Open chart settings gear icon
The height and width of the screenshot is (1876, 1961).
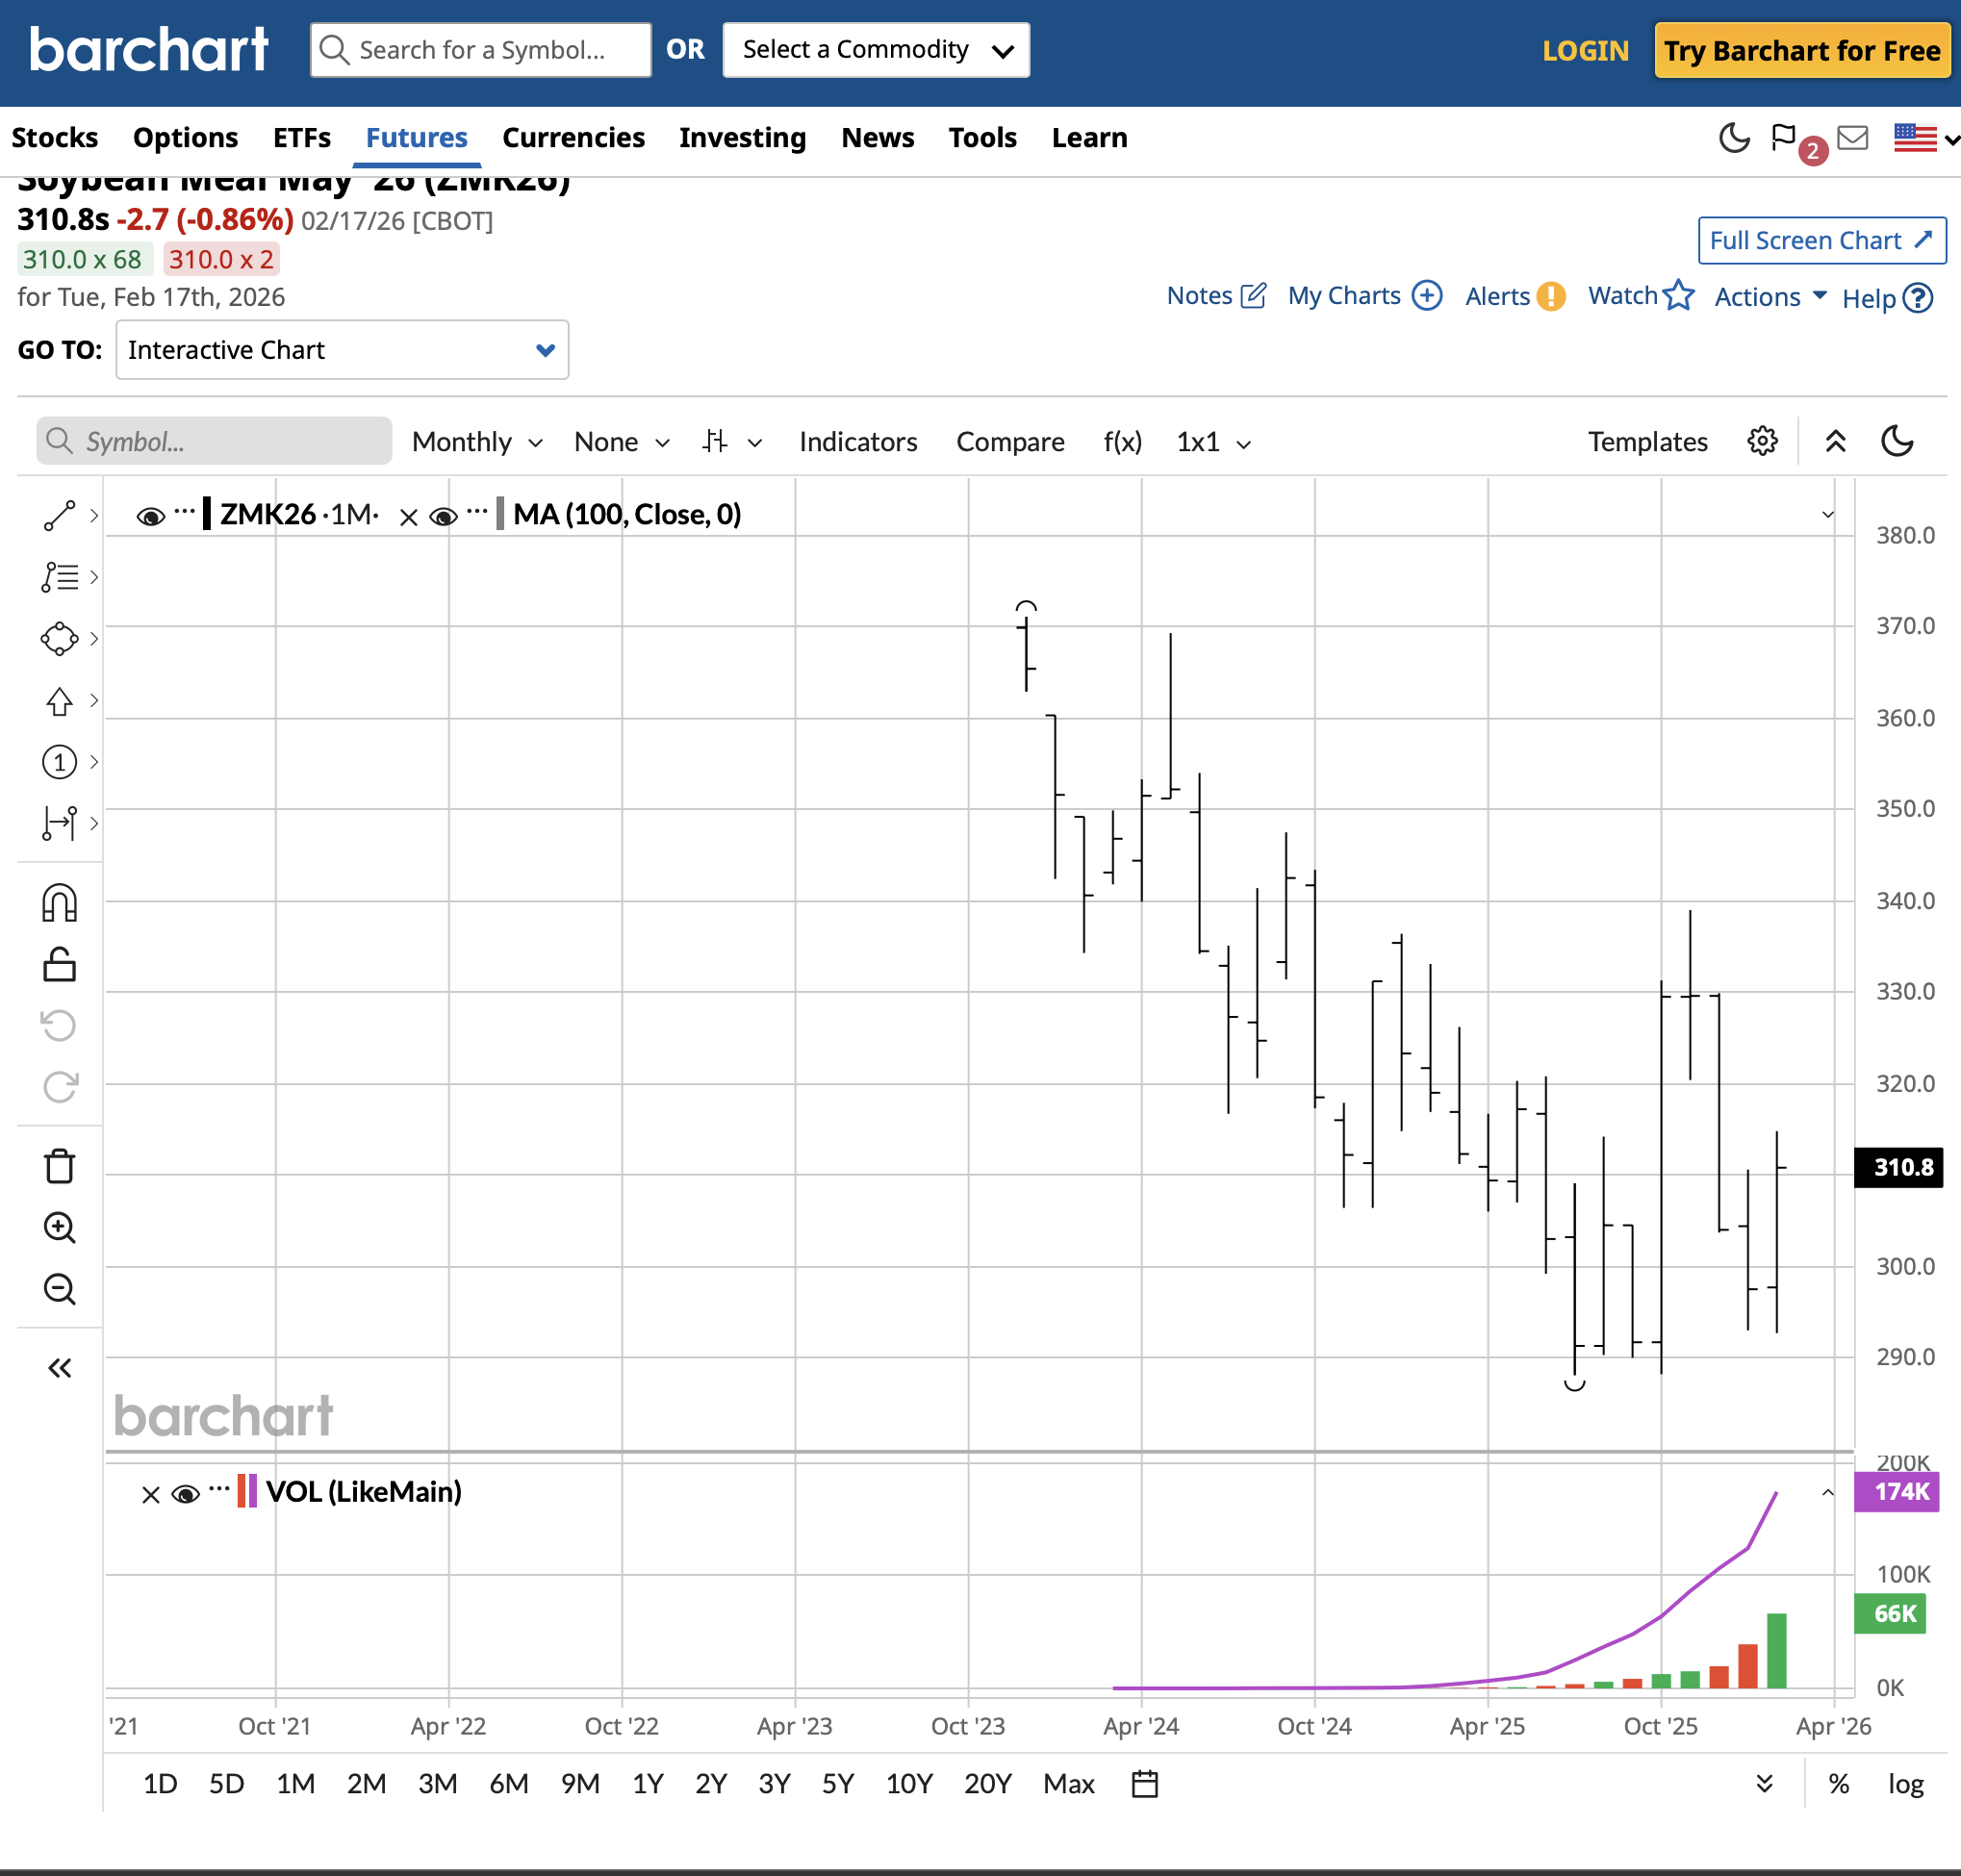click(1762, 441)
